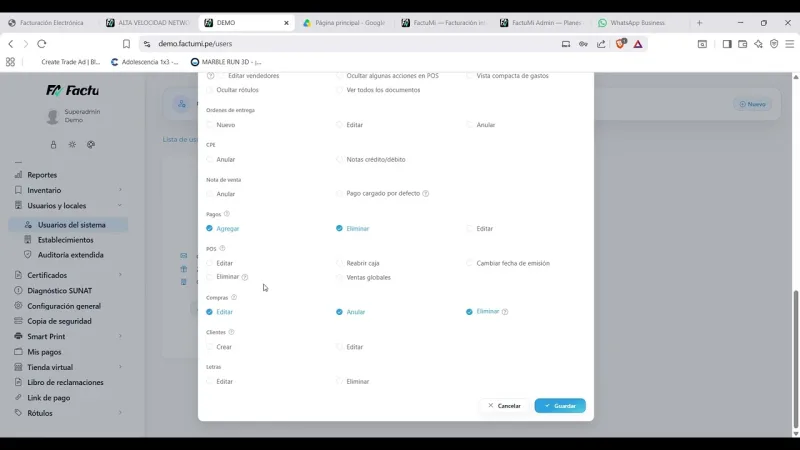The width and height of the screenshot is (800, 450).
Task: Click the lock icon under Superadmin profile
Action: (53, 145)
